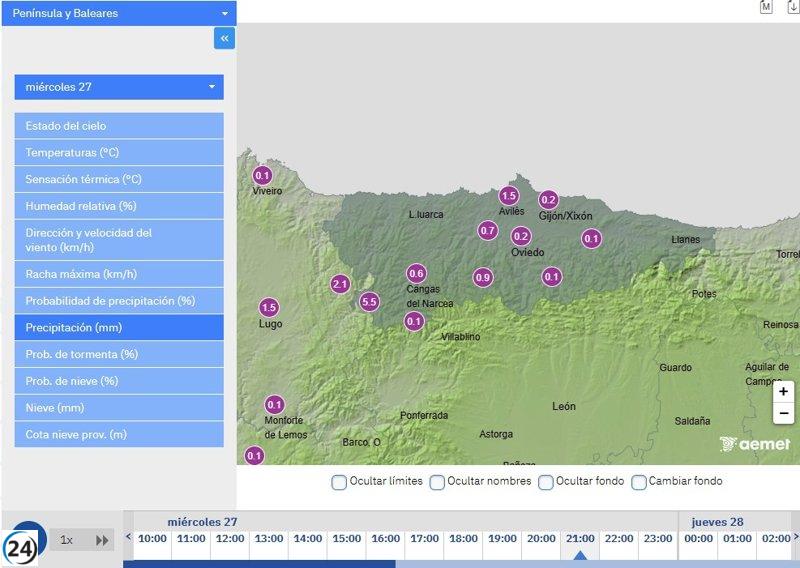The height and width of the screenshot is (568, 800).
Task: Select Temperaturas (°C) layer
Action: pyautogui.click(x=119, y=152)
